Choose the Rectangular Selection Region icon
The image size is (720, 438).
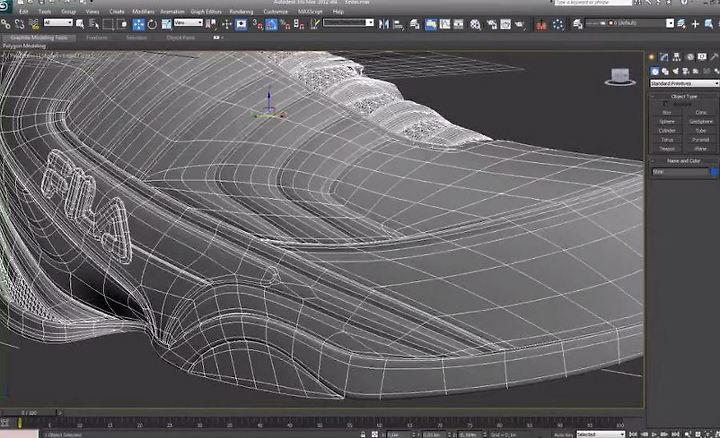coord(108,24)
